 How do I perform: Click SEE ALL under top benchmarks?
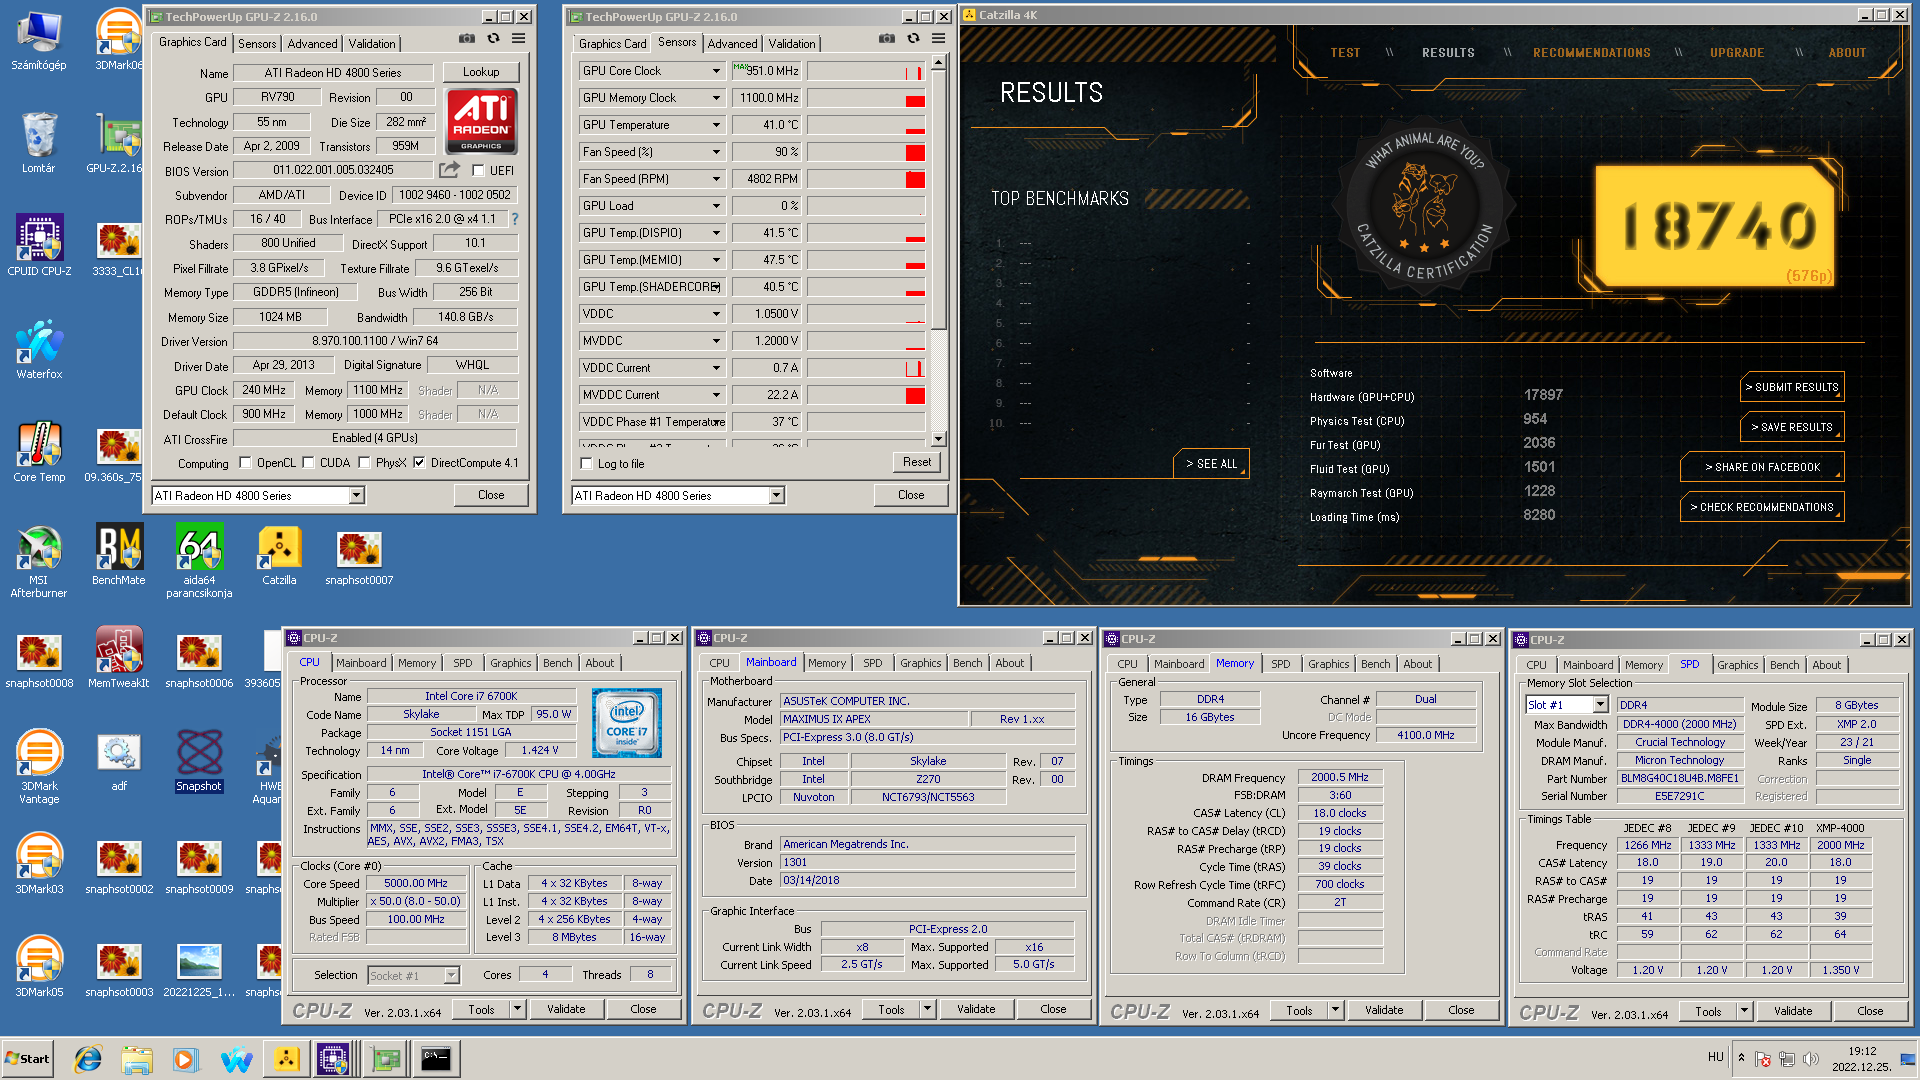click(1211, 464)
